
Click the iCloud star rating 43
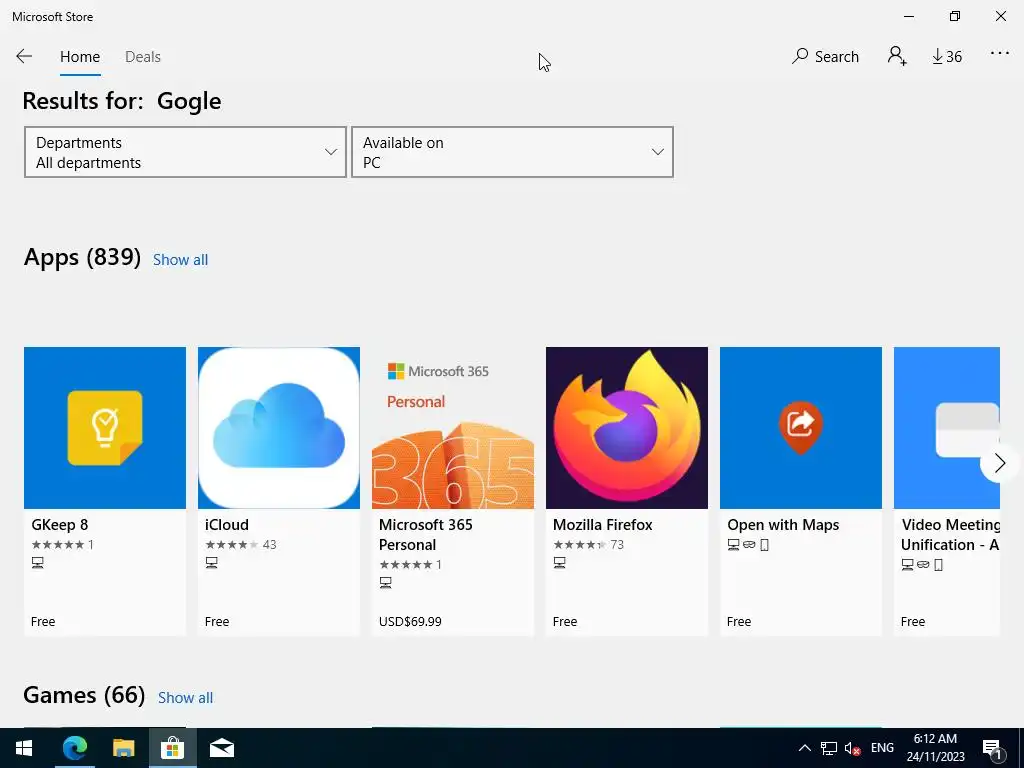[241, 545]
